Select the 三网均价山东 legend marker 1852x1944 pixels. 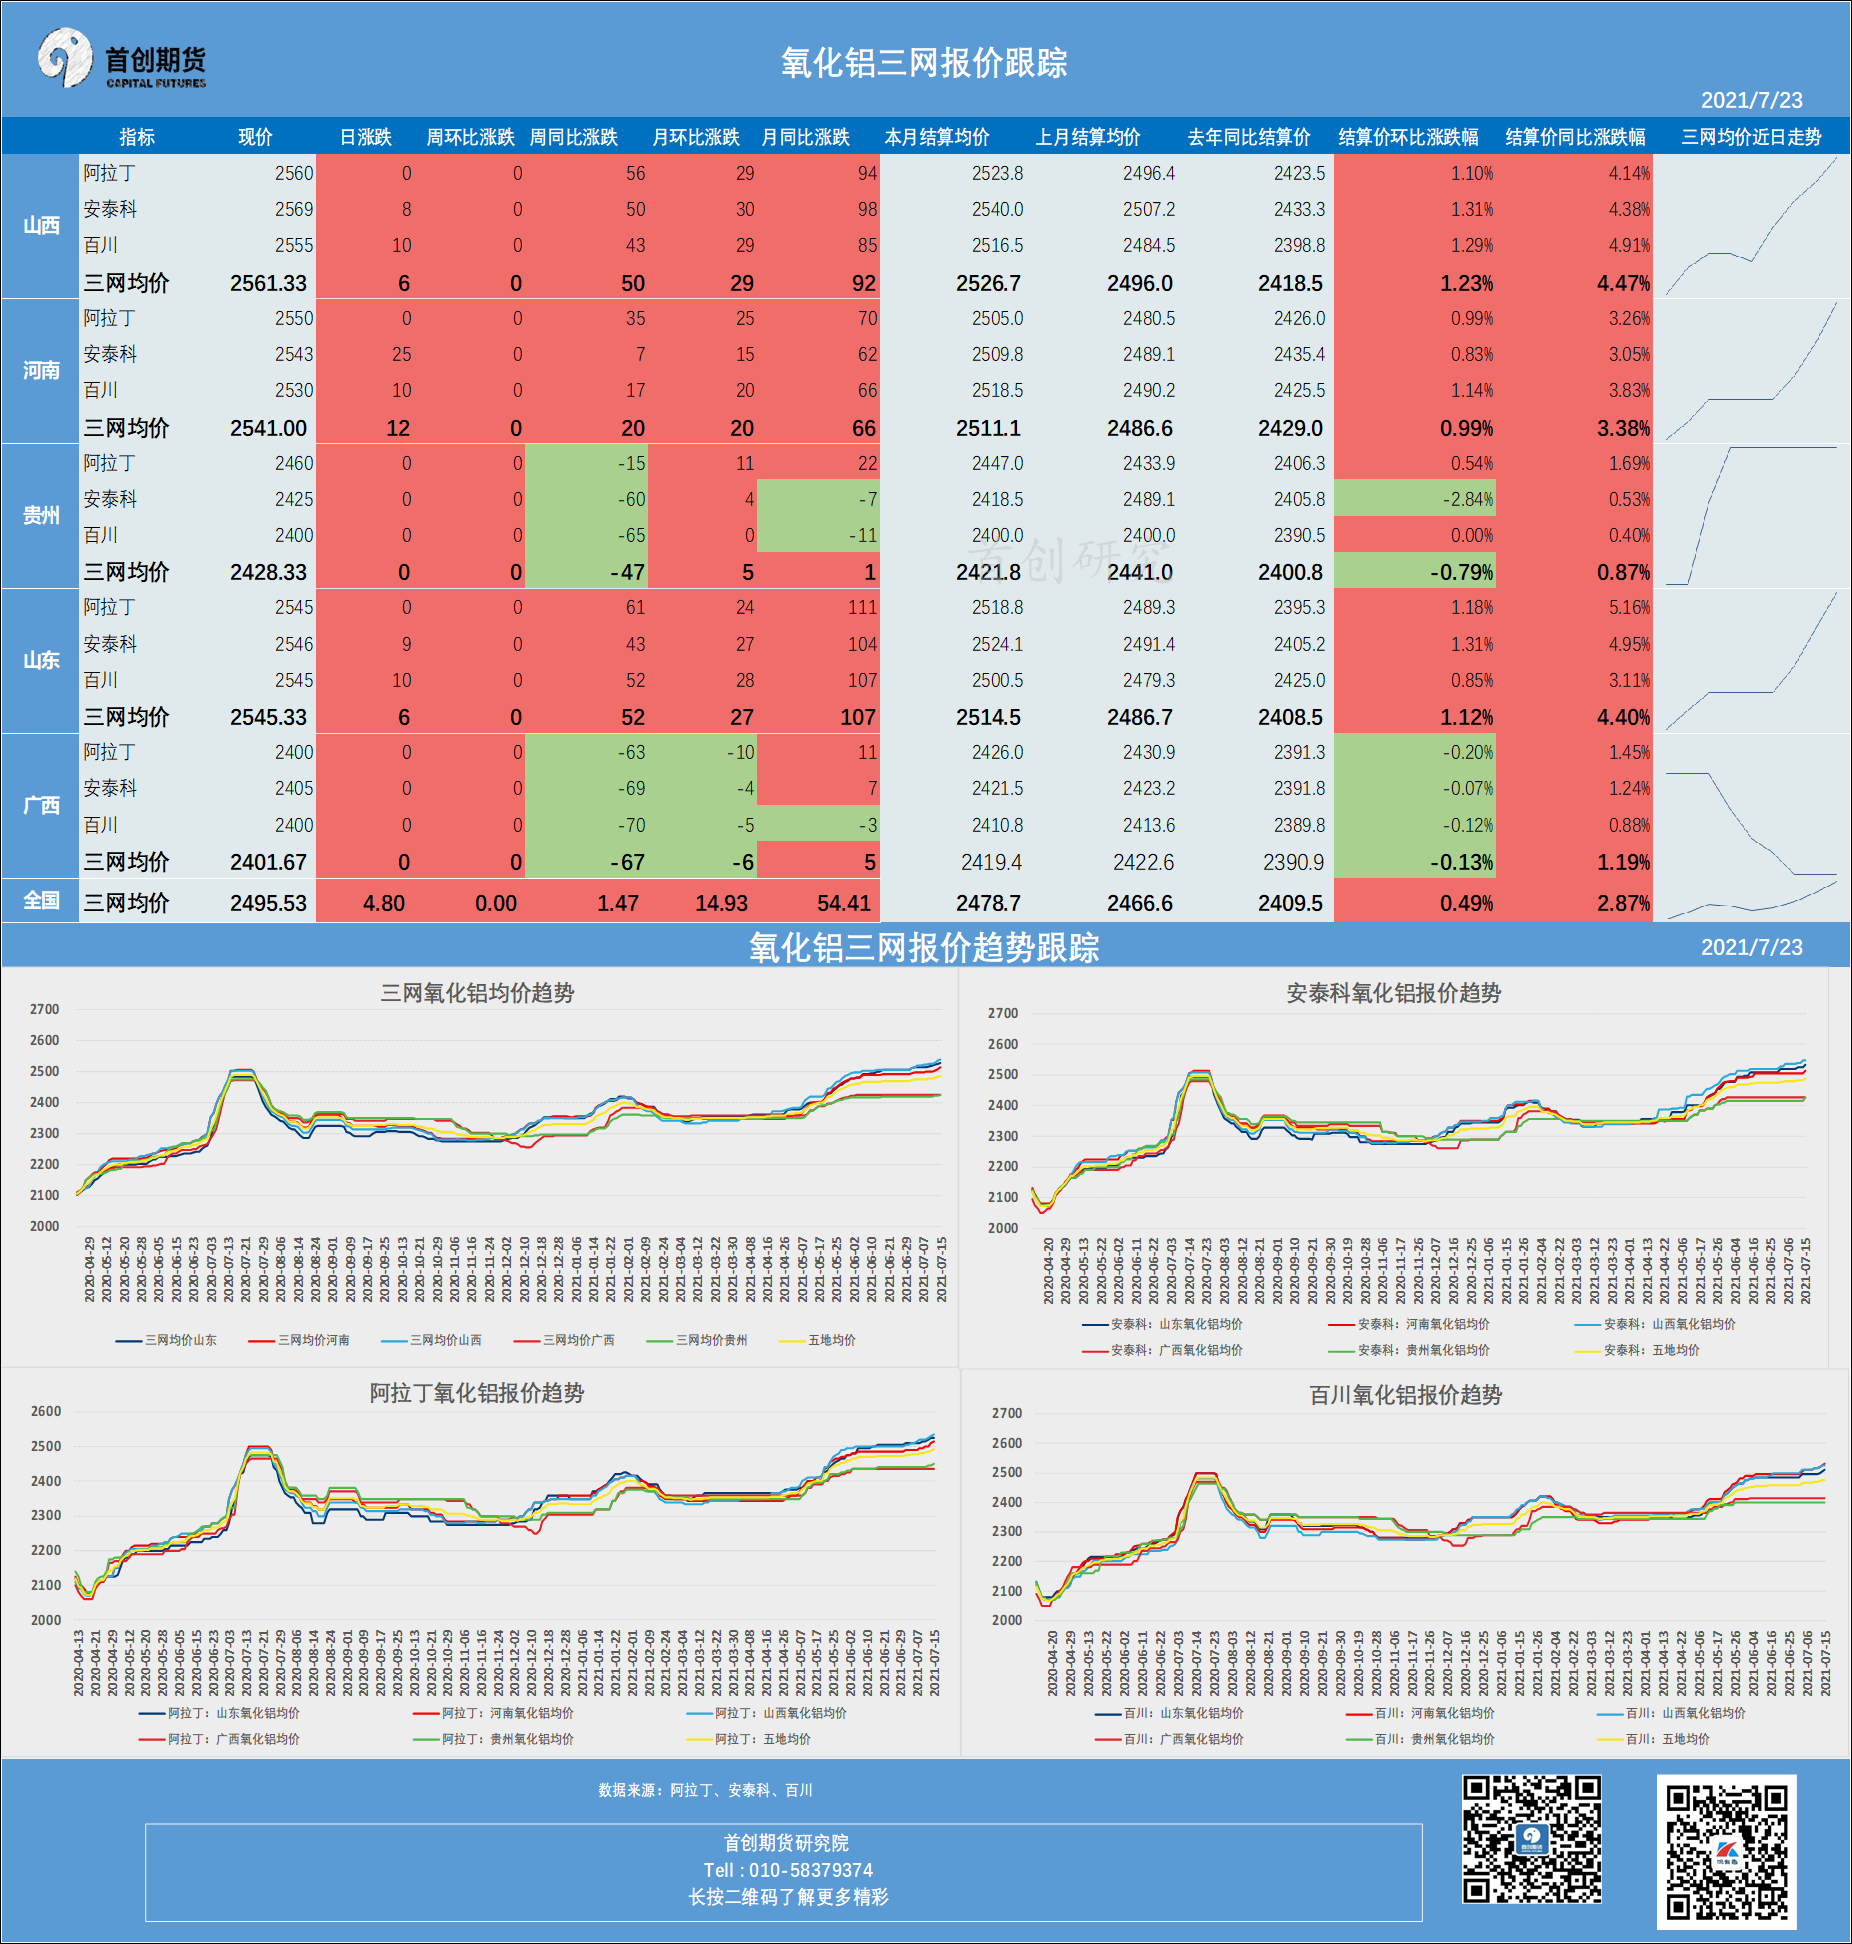point(129,1340)
